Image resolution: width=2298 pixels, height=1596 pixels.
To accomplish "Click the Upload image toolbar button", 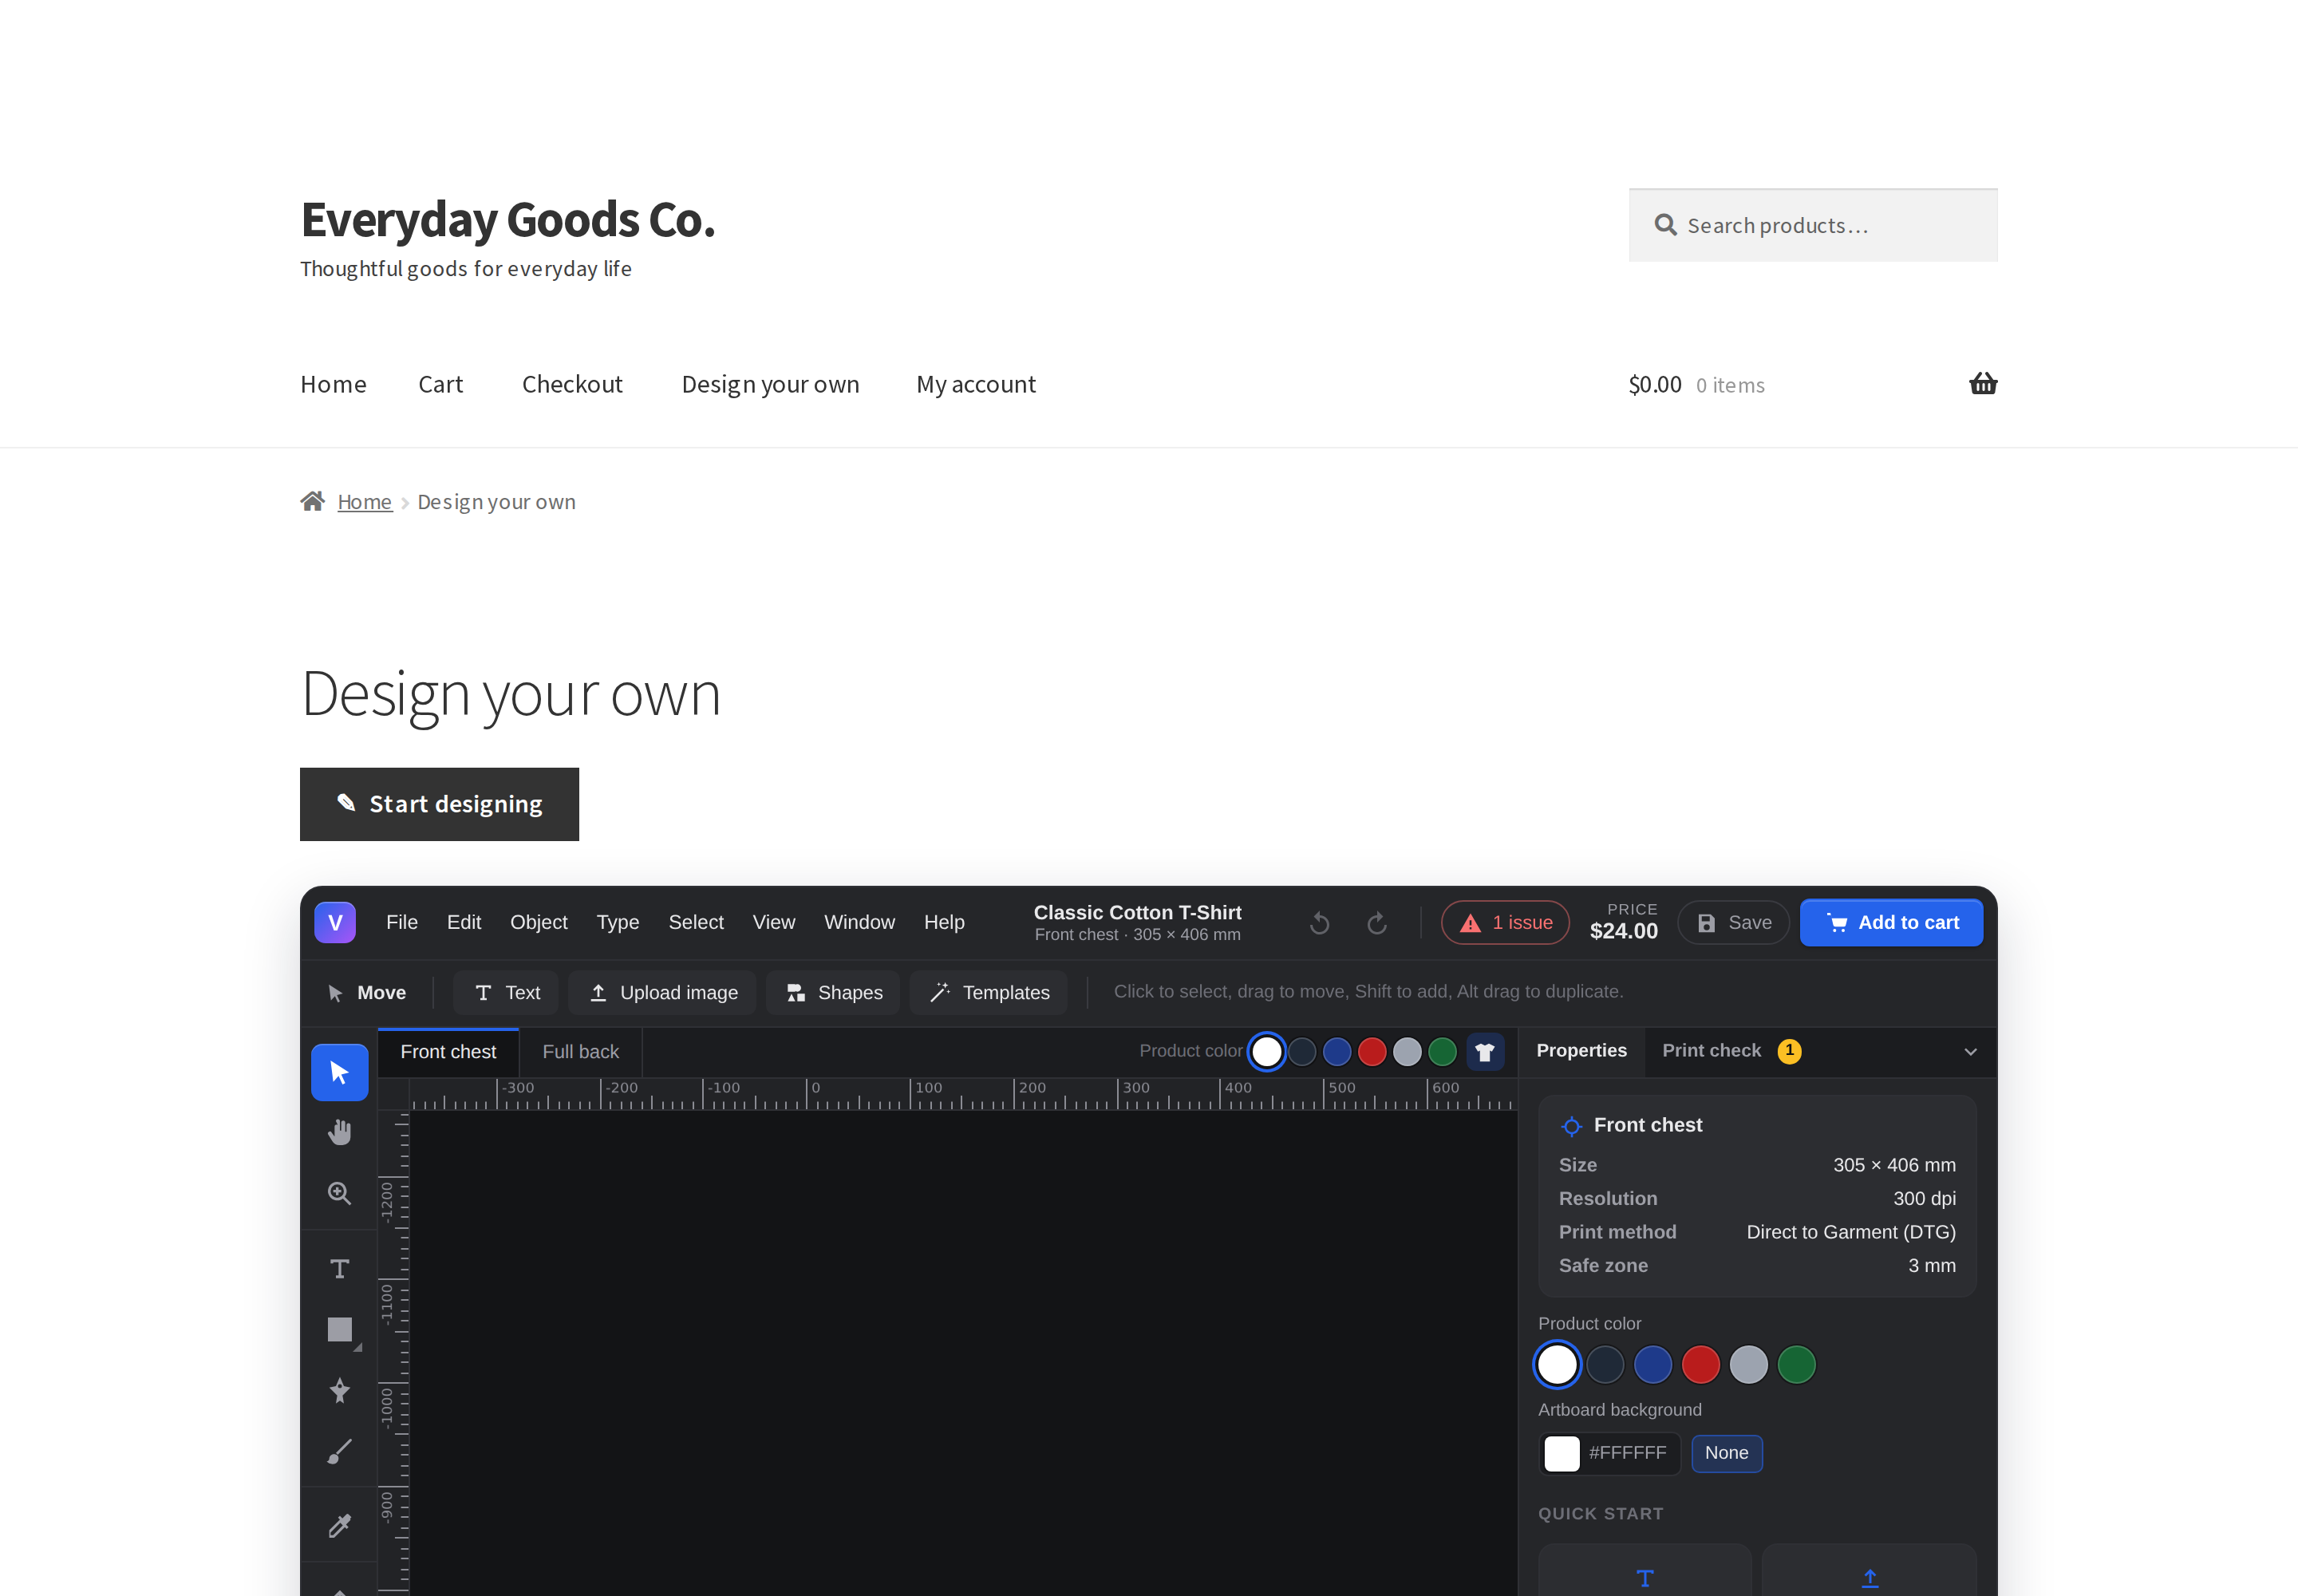I will (662, 992).
